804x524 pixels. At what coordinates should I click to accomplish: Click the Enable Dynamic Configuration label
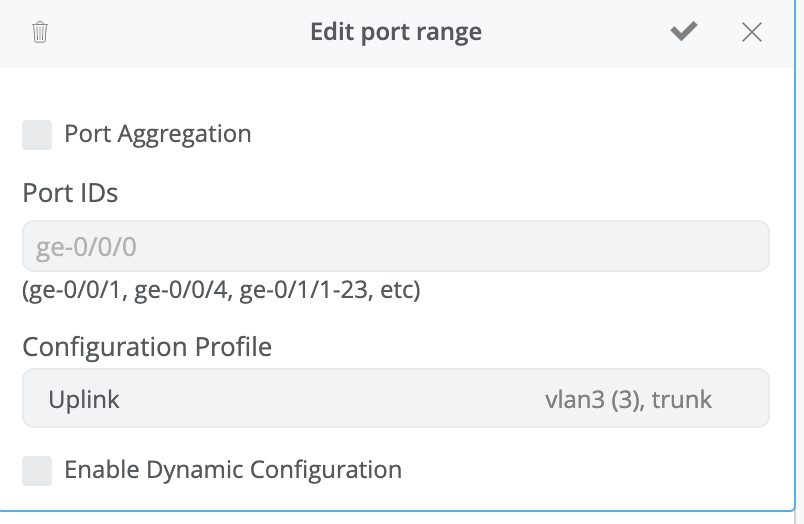232,470
